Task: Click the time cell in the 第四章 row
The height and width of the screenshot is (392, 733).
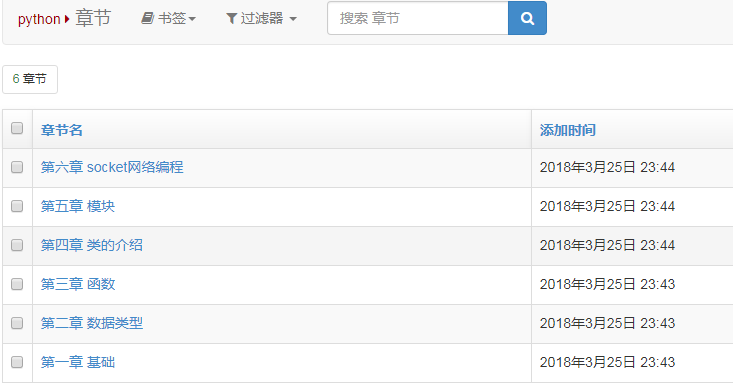Action: (x=632, y=246)
